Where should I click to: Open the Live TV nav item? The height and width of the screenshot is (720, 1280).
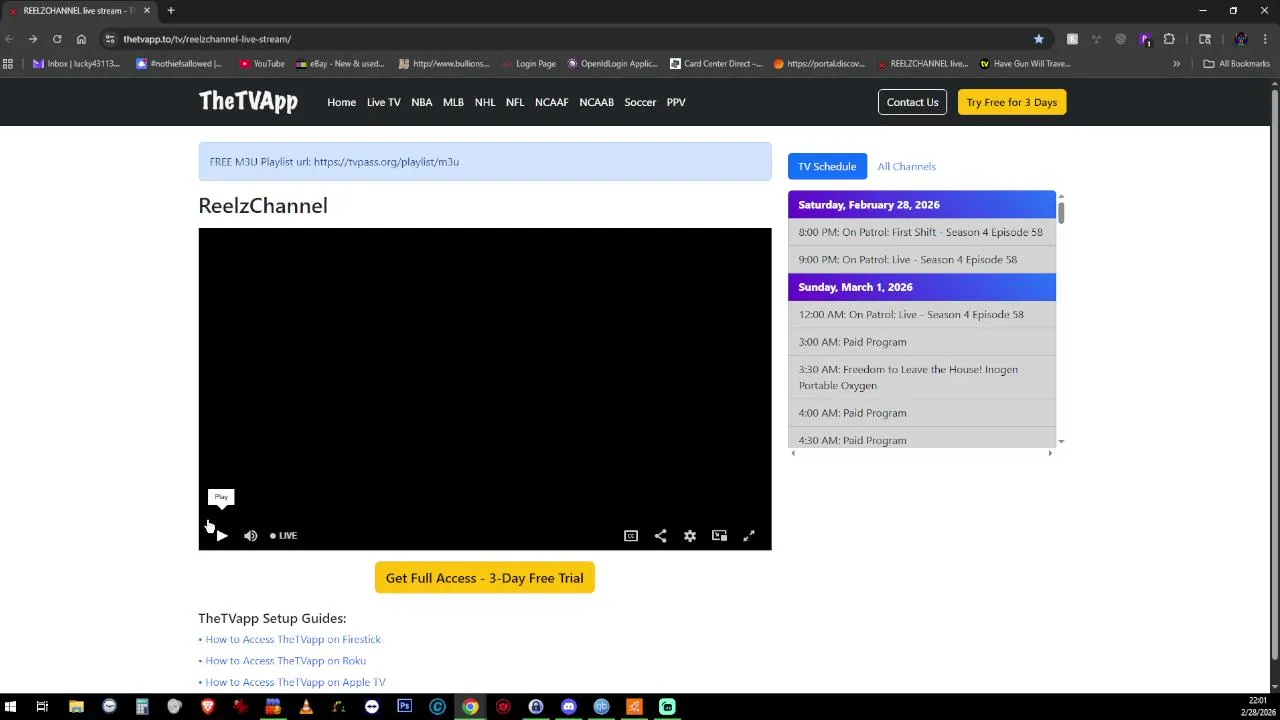383,102
